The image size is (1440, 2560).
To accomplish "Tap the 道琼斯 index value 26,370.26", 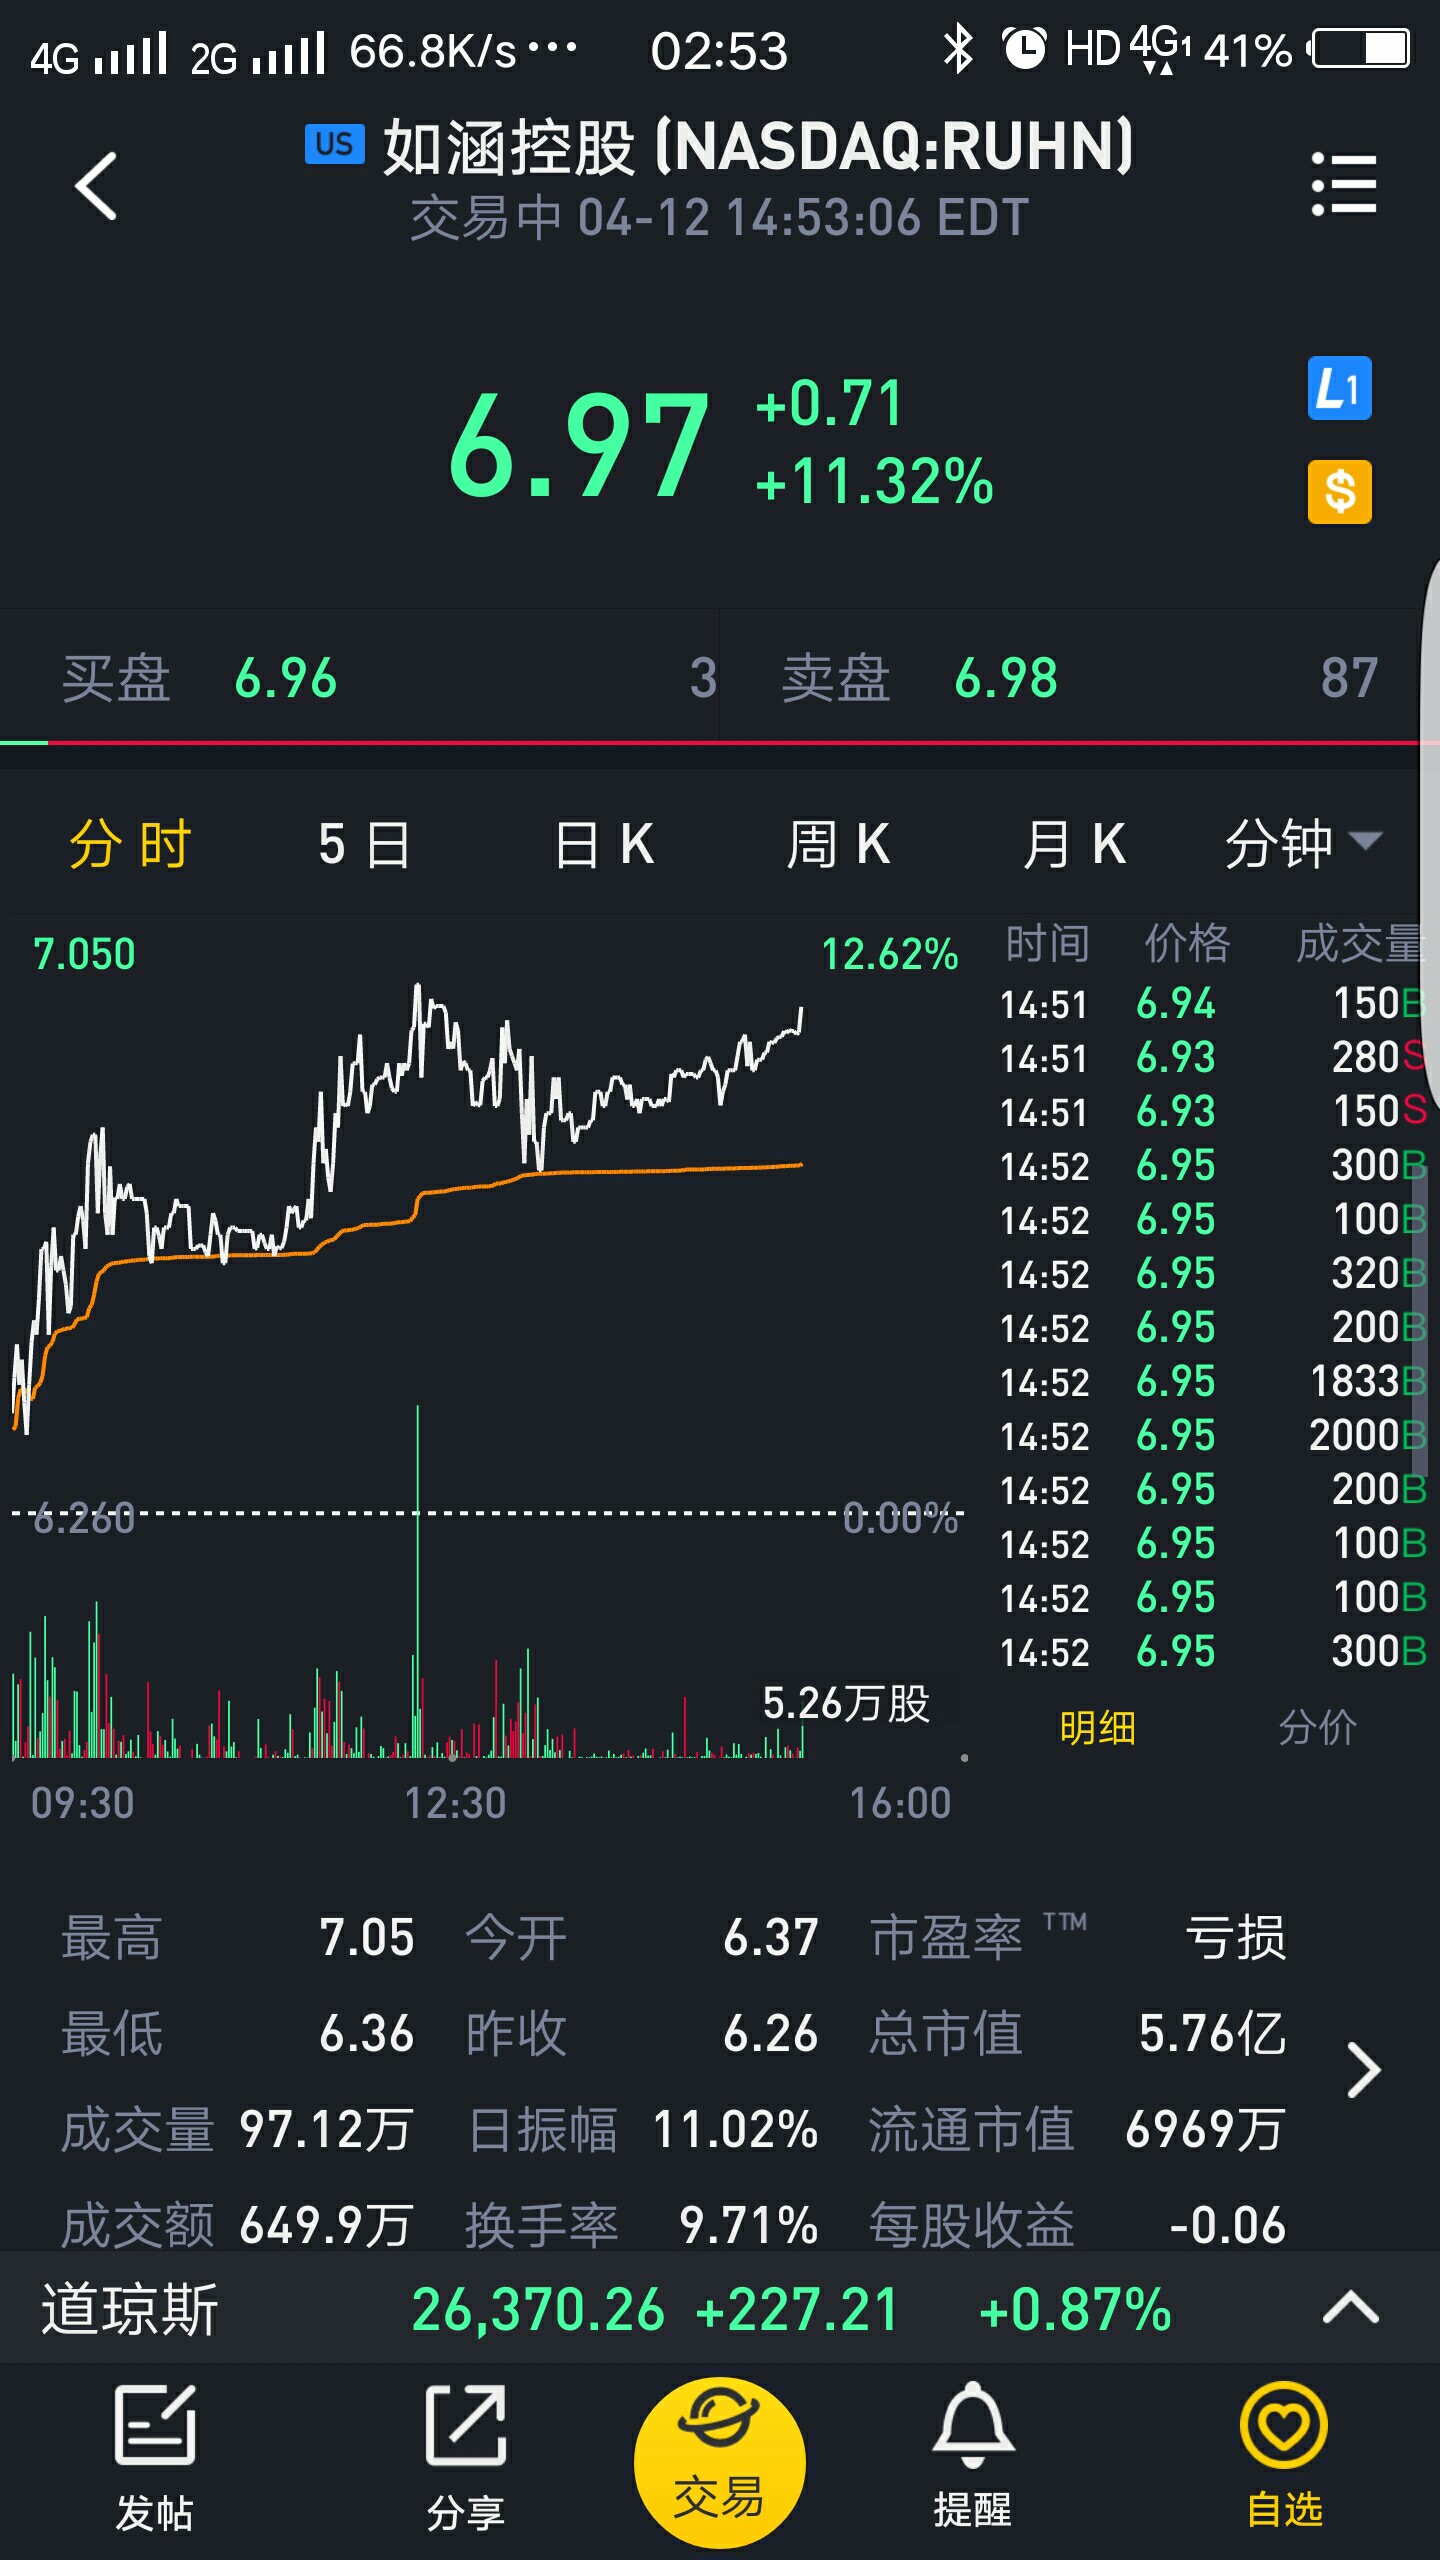I will pyautogui.click(x=538, y=2310).
